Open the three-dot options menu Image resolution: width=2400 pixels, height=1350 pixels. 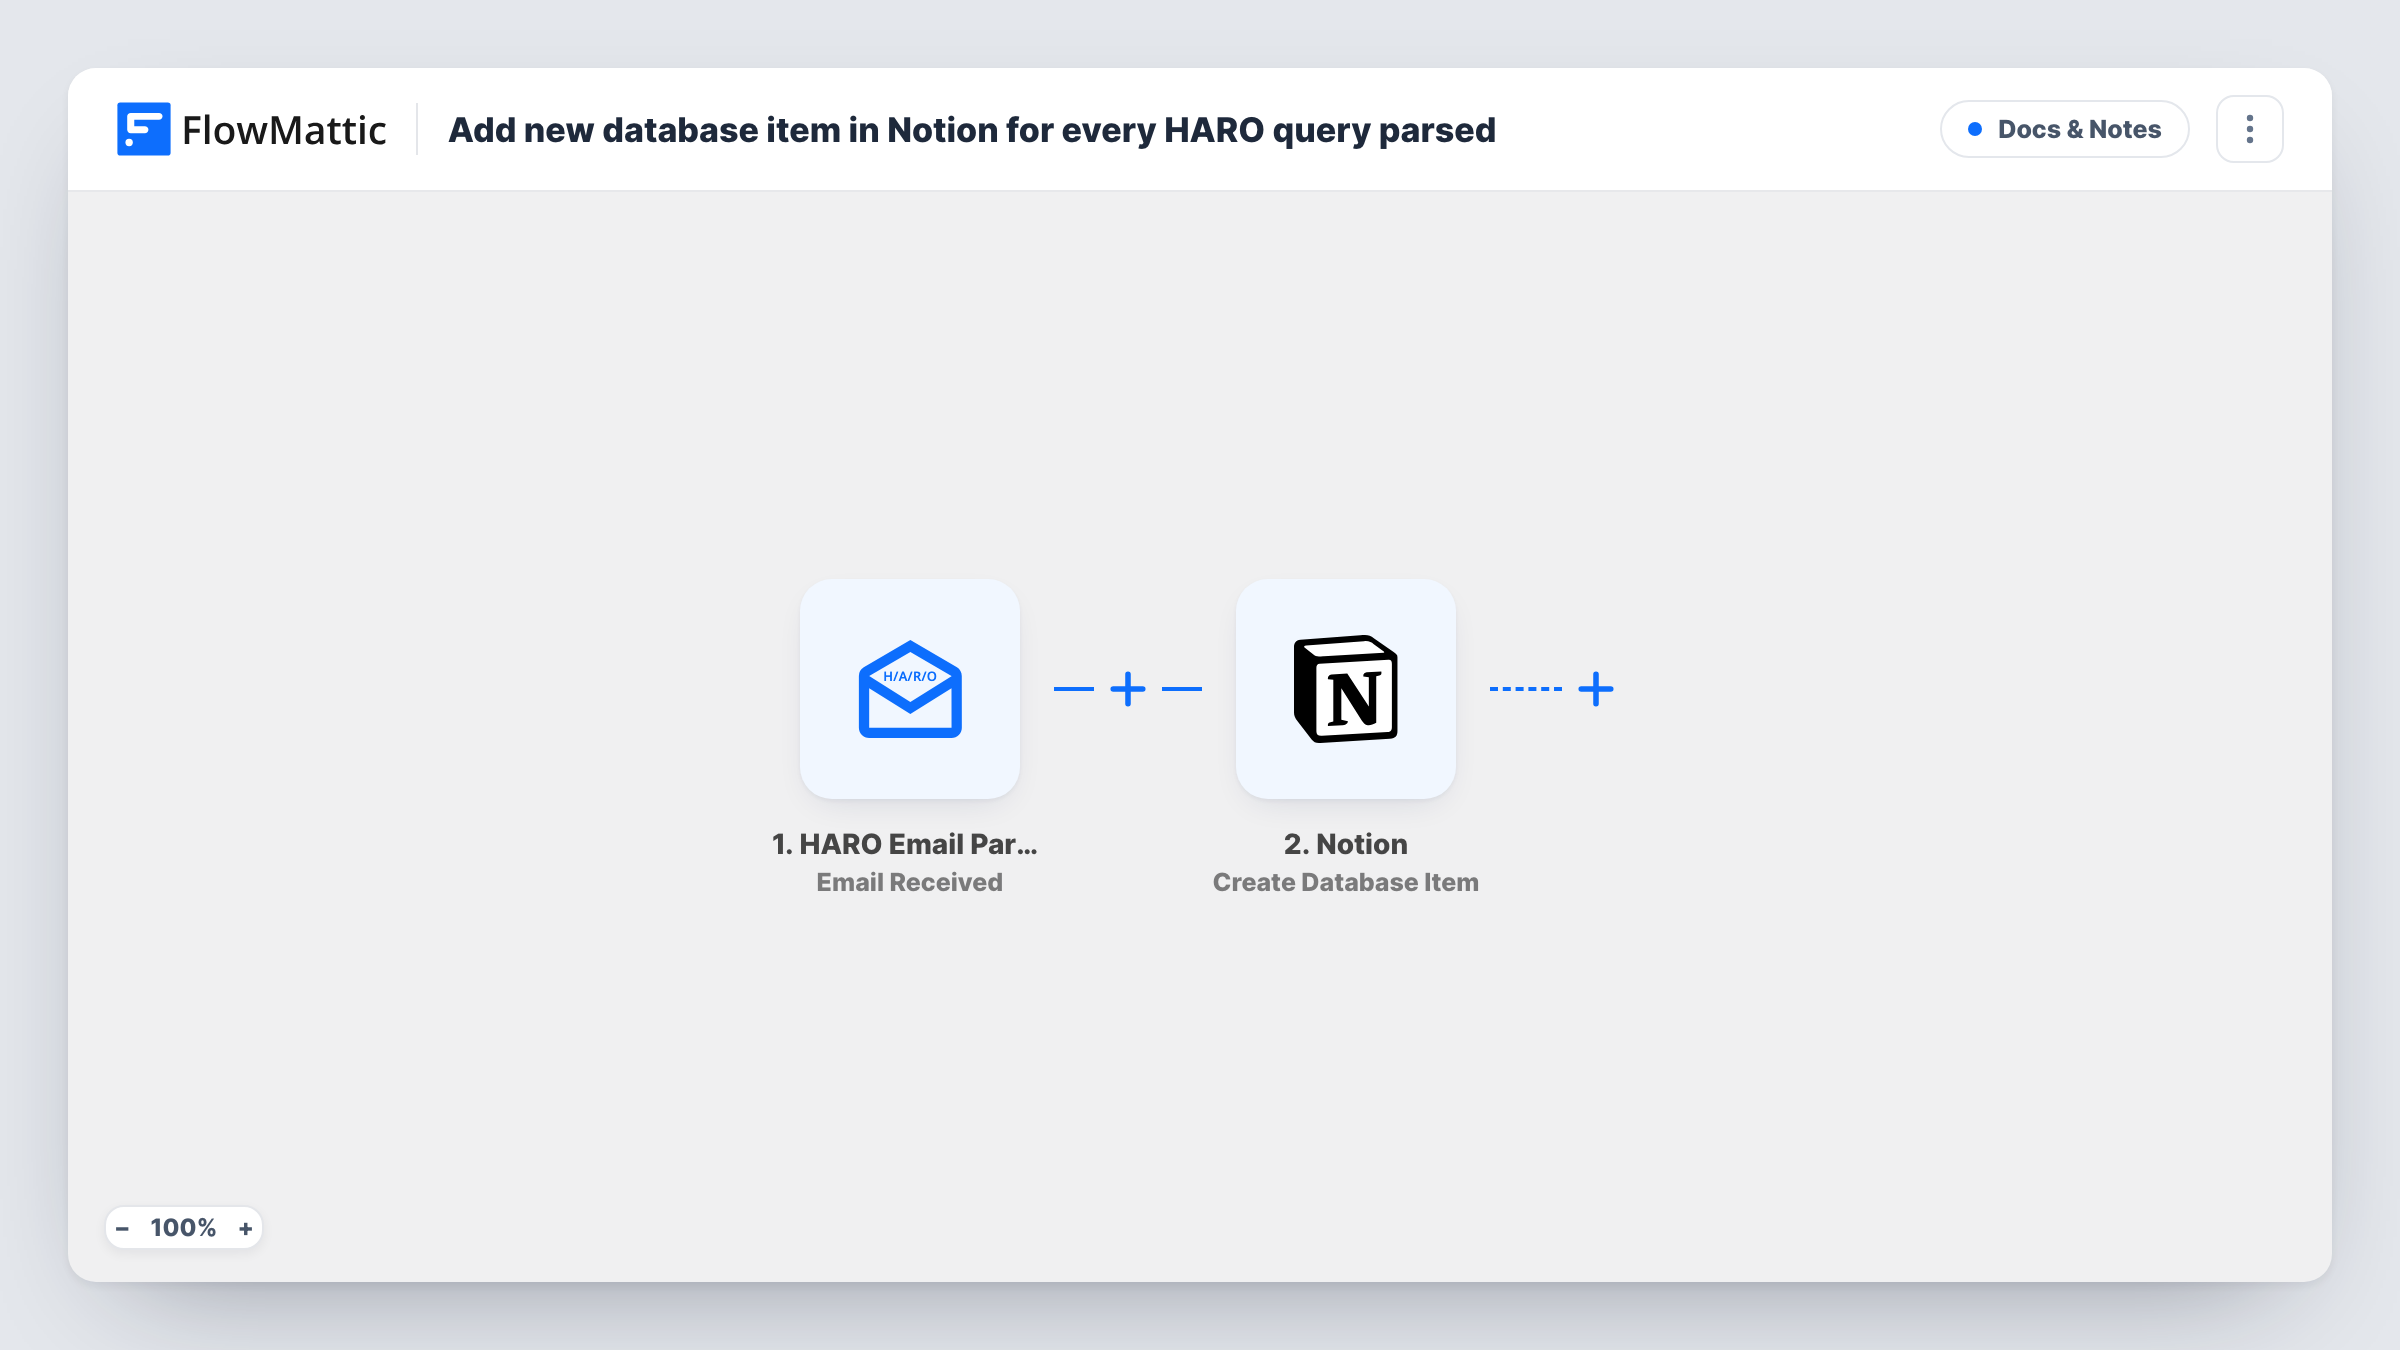2250,129
